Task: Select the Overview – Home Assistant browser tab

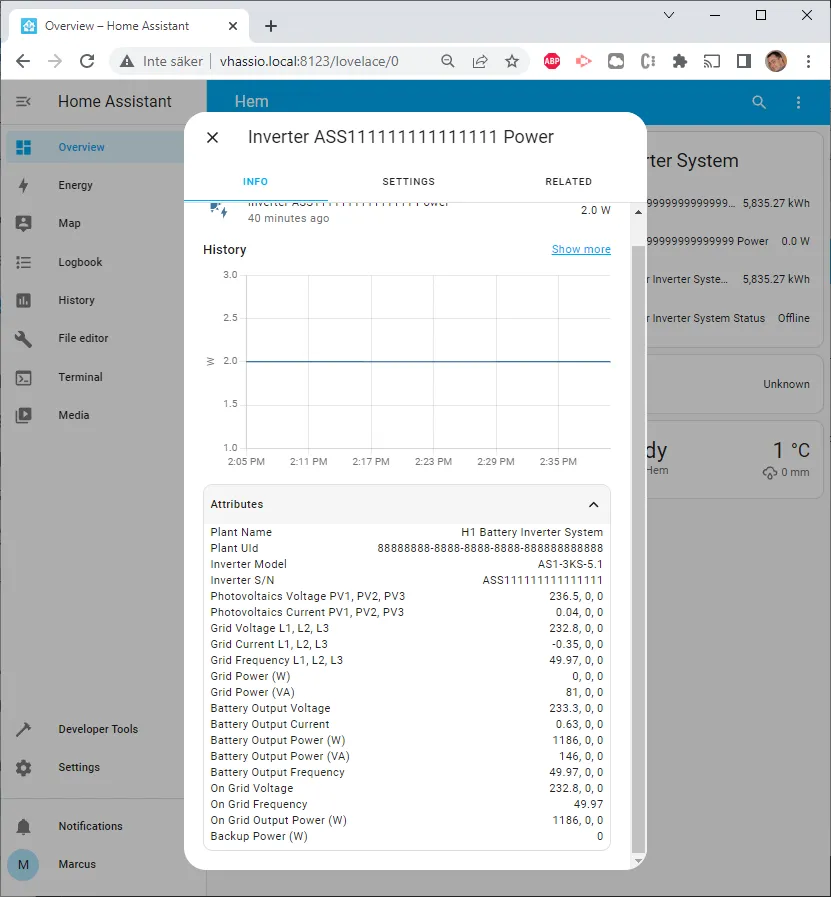Action: coord(129,26)
